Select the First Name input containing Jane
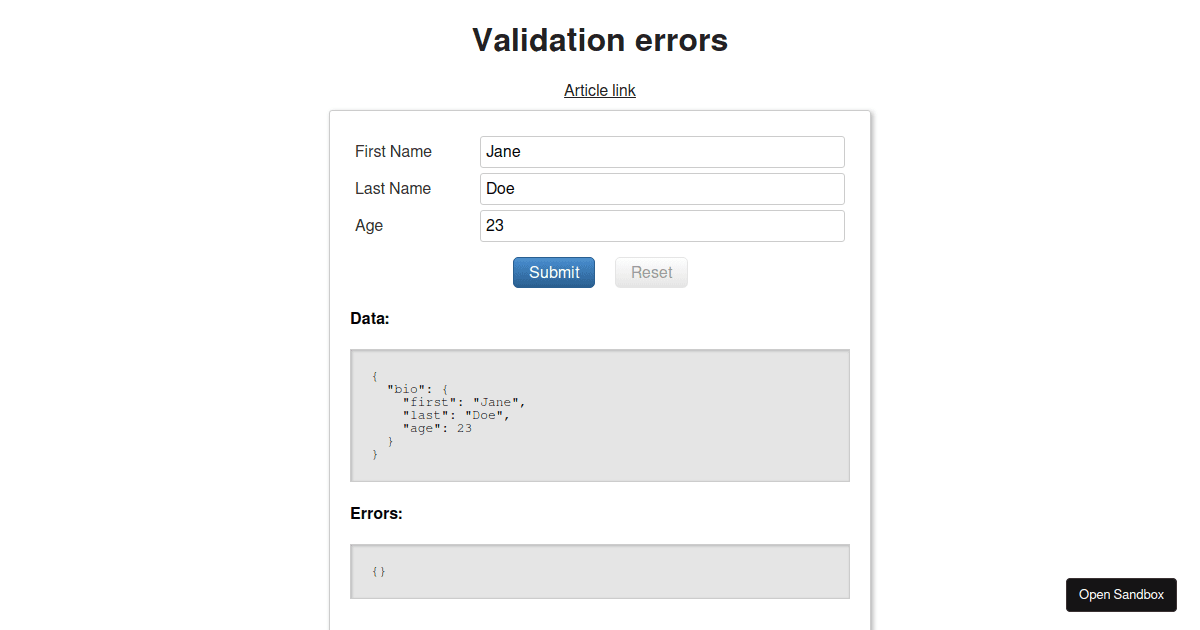Viewport: 1200px width, 630px height. [661, 151]
